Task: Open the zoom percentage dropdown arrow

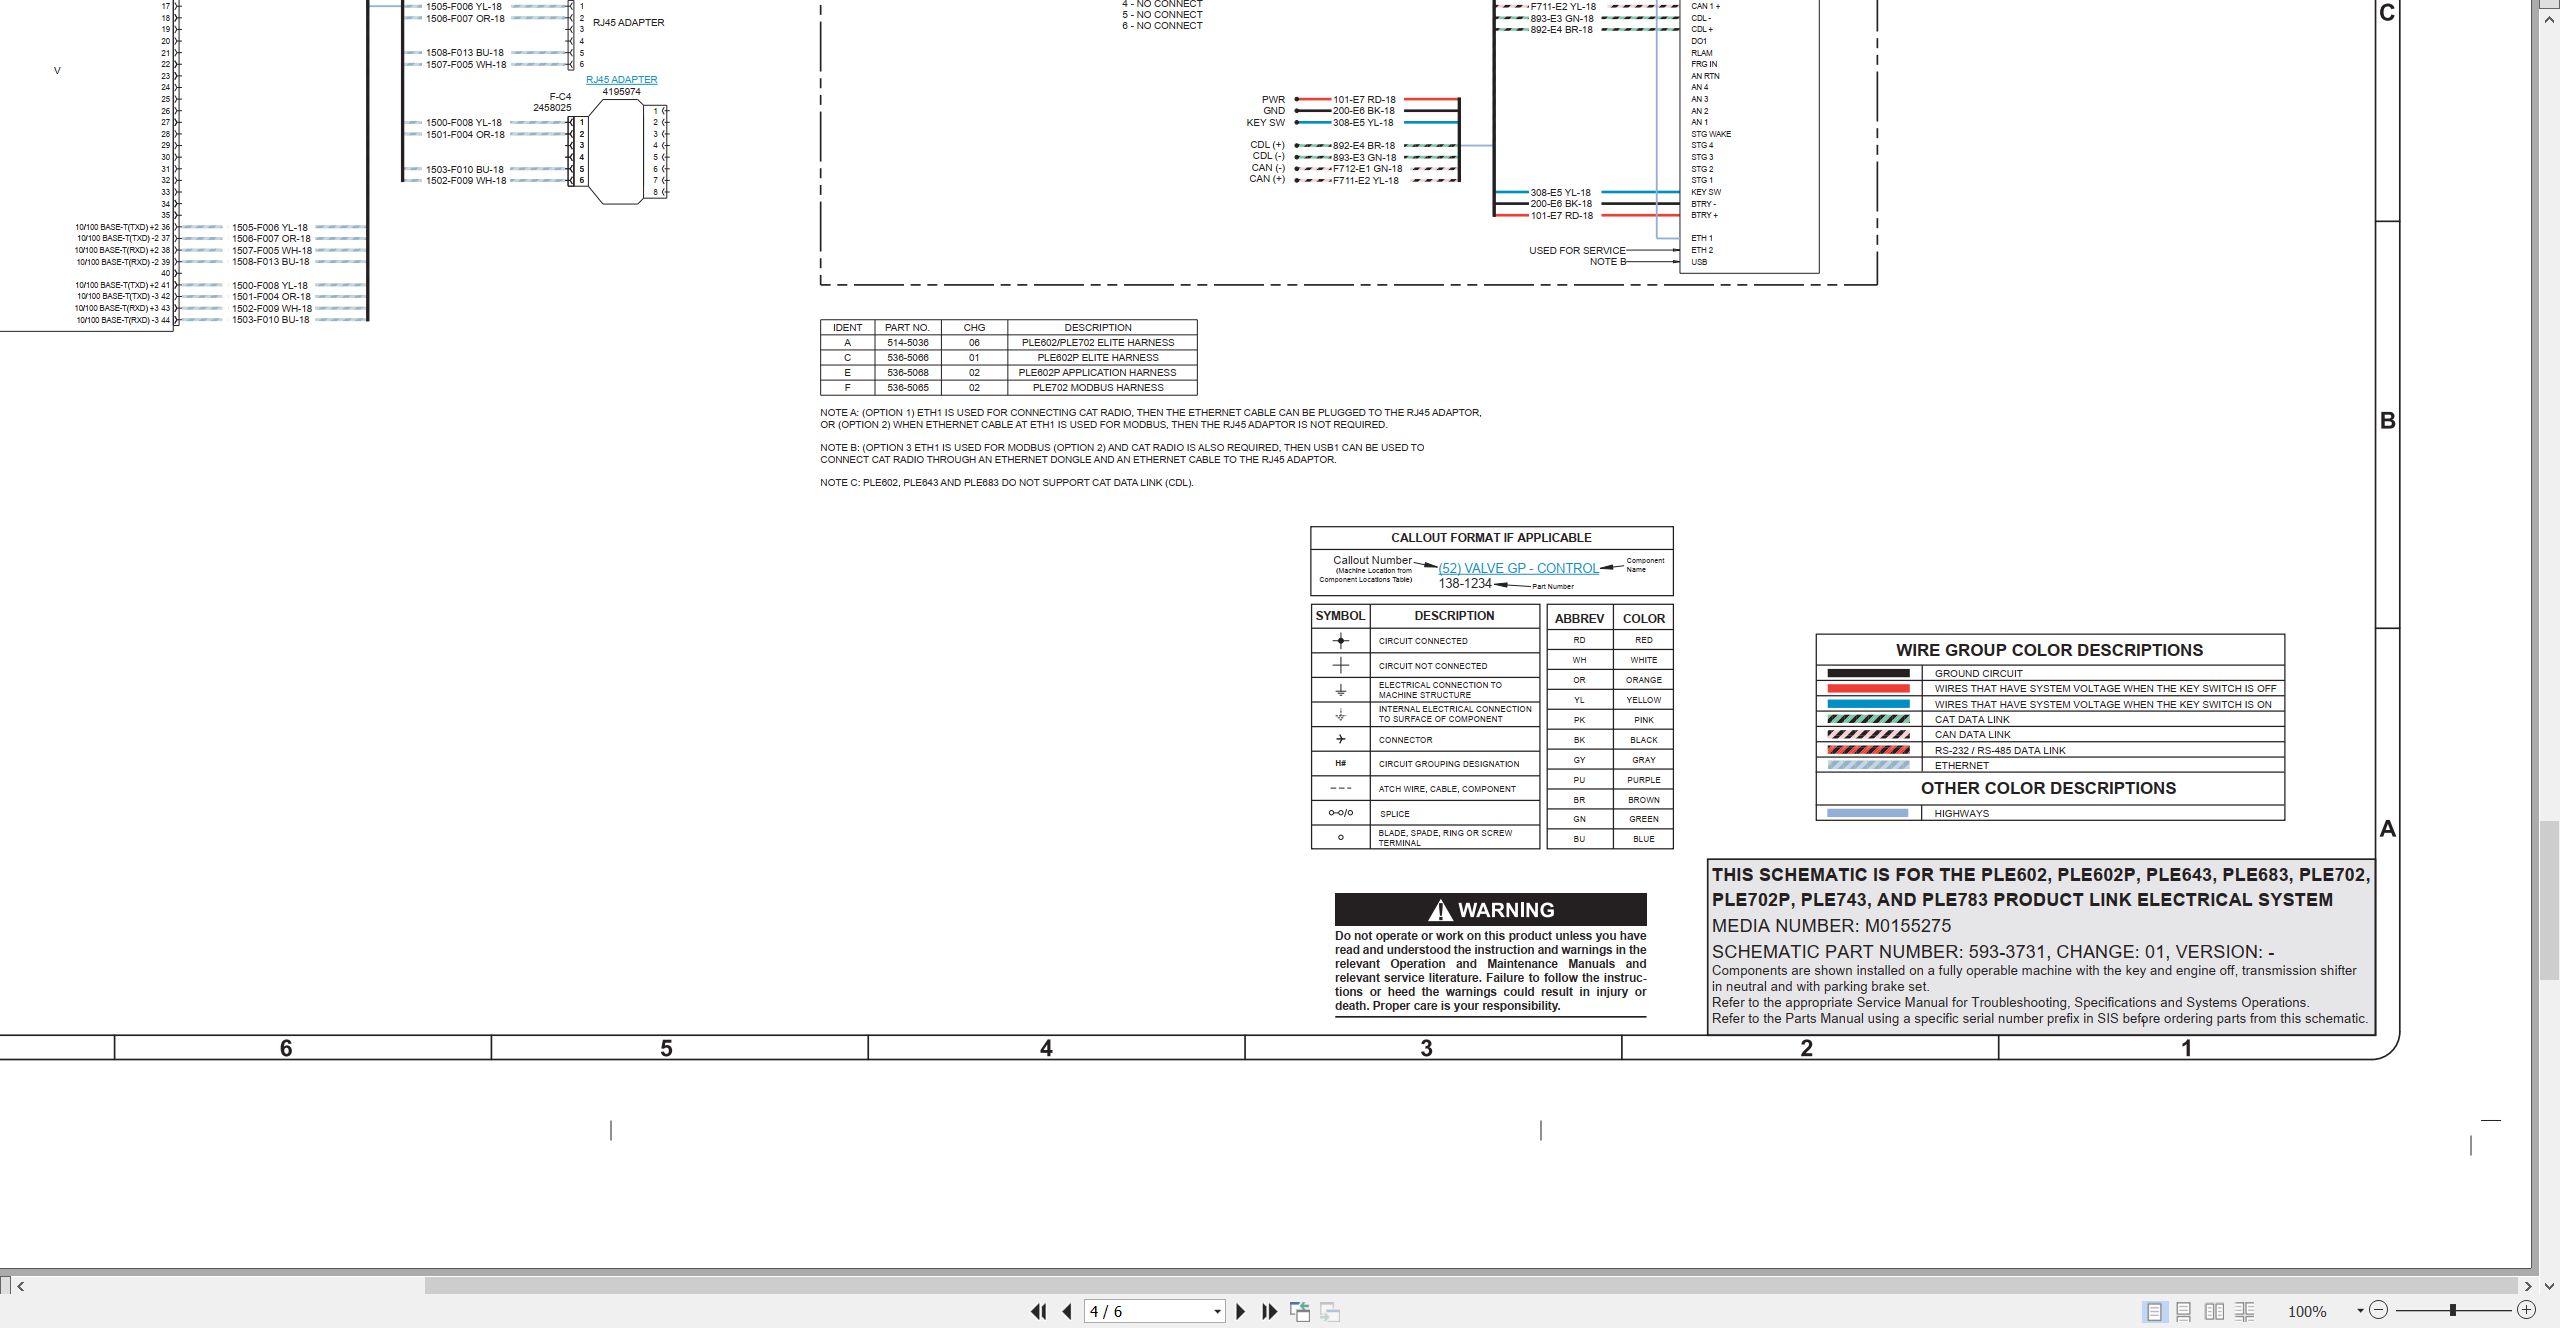Action: point(2360,1310)
